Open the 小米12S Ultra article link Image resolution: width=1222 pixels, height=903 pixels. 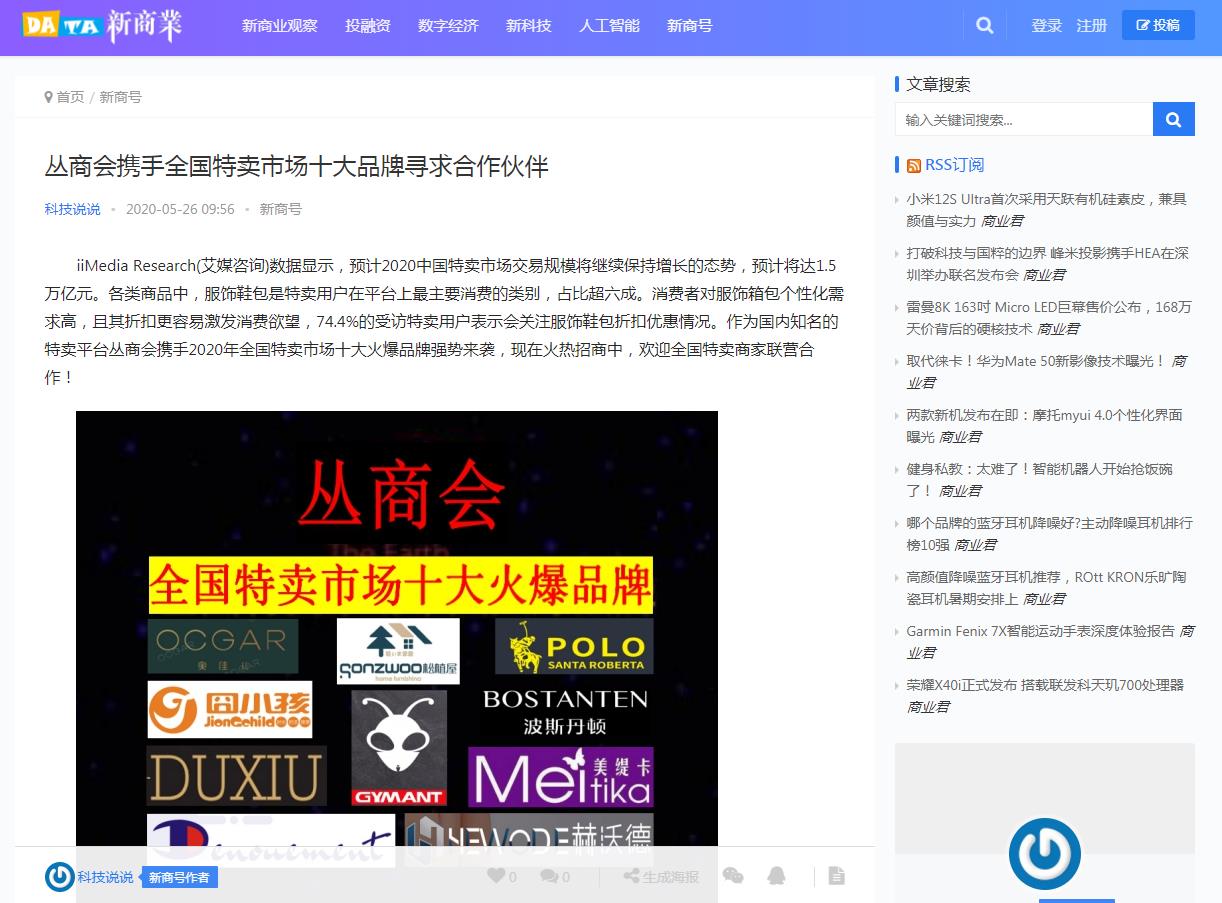[x=1047, y=210]
